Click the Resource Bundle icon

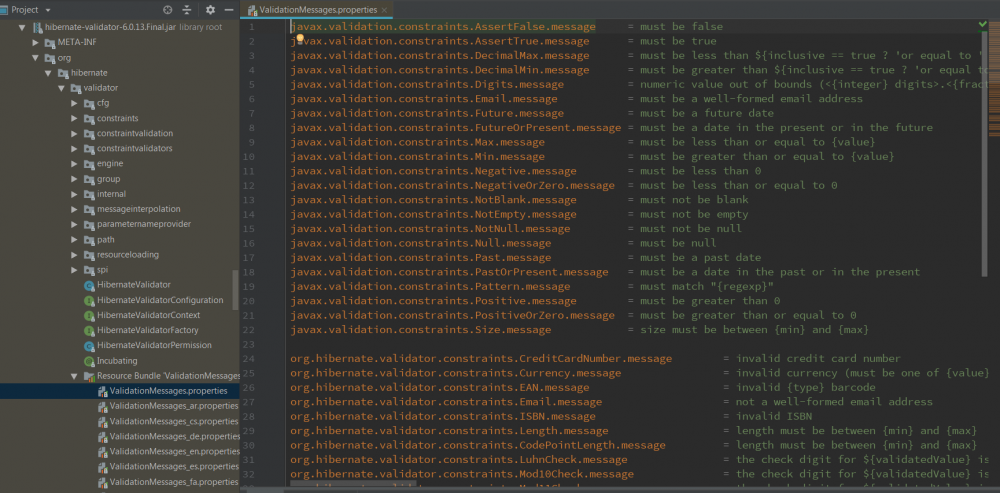click(89, 376)
